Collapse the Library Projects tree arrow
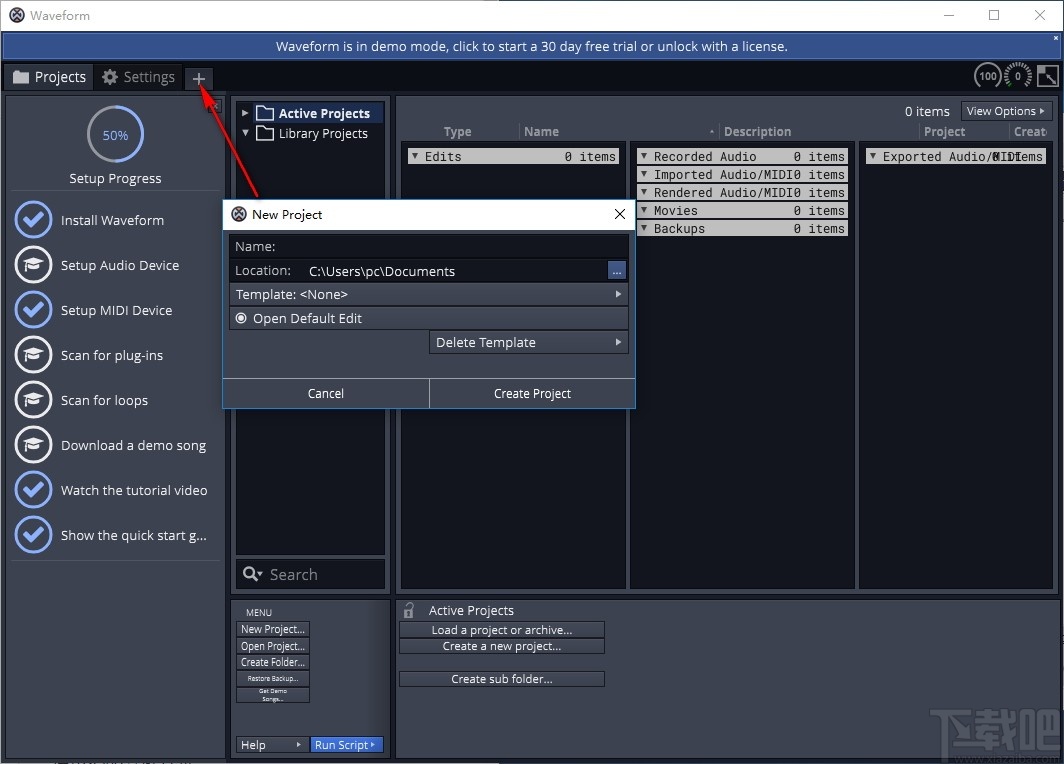 (x=245, y=133)
